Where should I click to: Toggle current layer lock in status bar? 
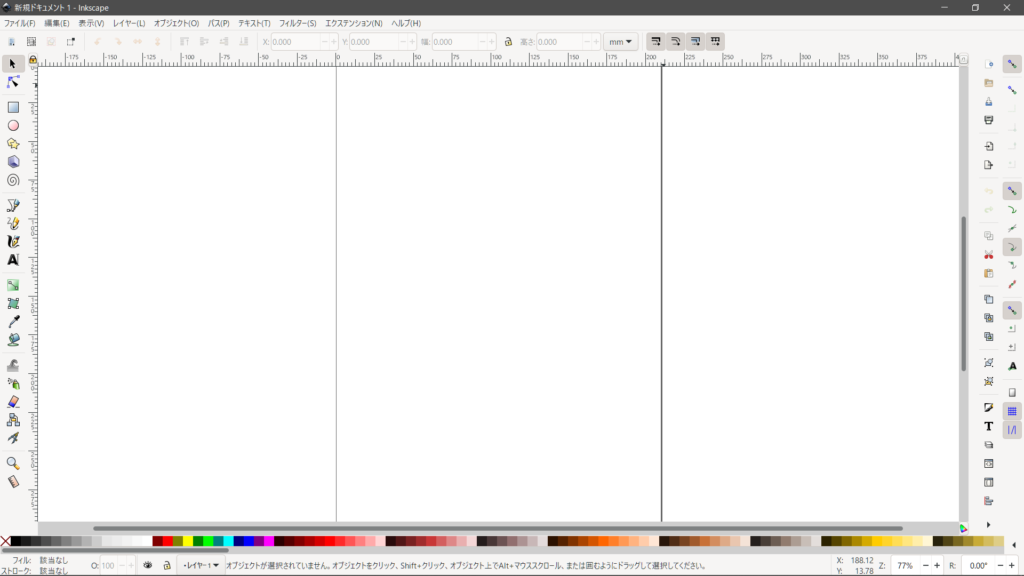click(167, 566)
